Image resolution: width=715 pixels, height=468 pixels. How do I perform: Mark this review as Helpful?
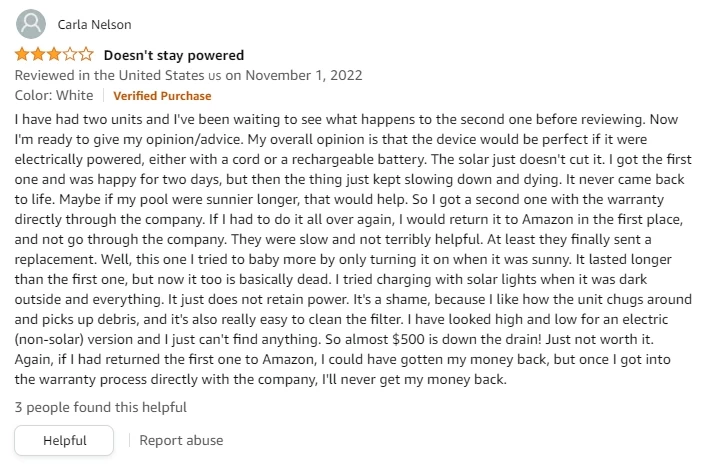[x=64, y=440]
